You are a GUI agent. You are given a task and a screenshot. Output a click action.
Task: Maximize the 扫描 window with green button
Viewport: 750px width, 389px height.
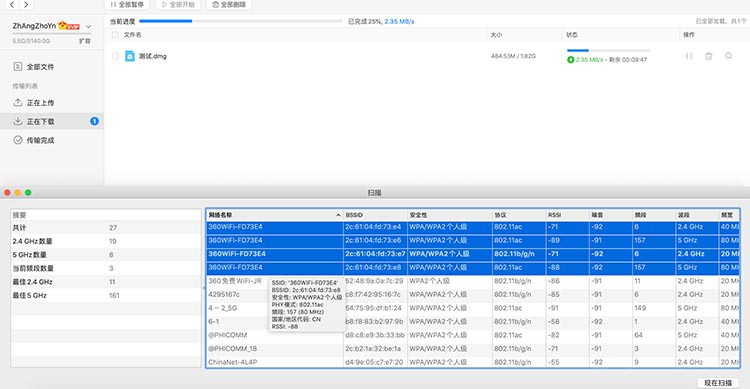coord(28,192)
